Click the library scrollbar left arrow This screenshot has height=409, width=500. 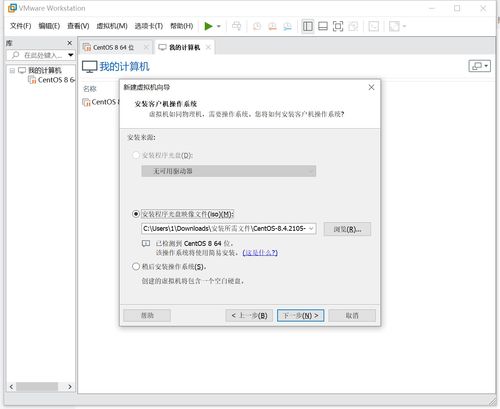point(11,387)
